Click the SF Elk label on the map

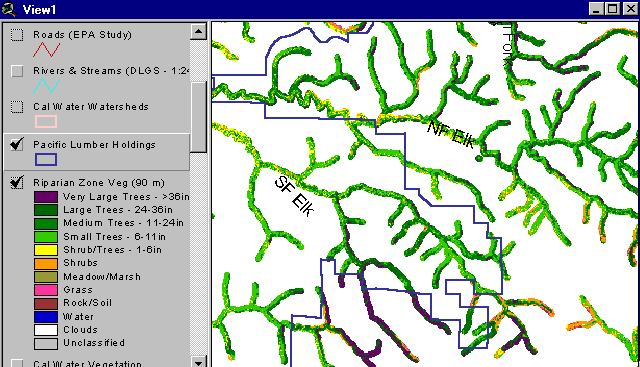pos(294,196)
